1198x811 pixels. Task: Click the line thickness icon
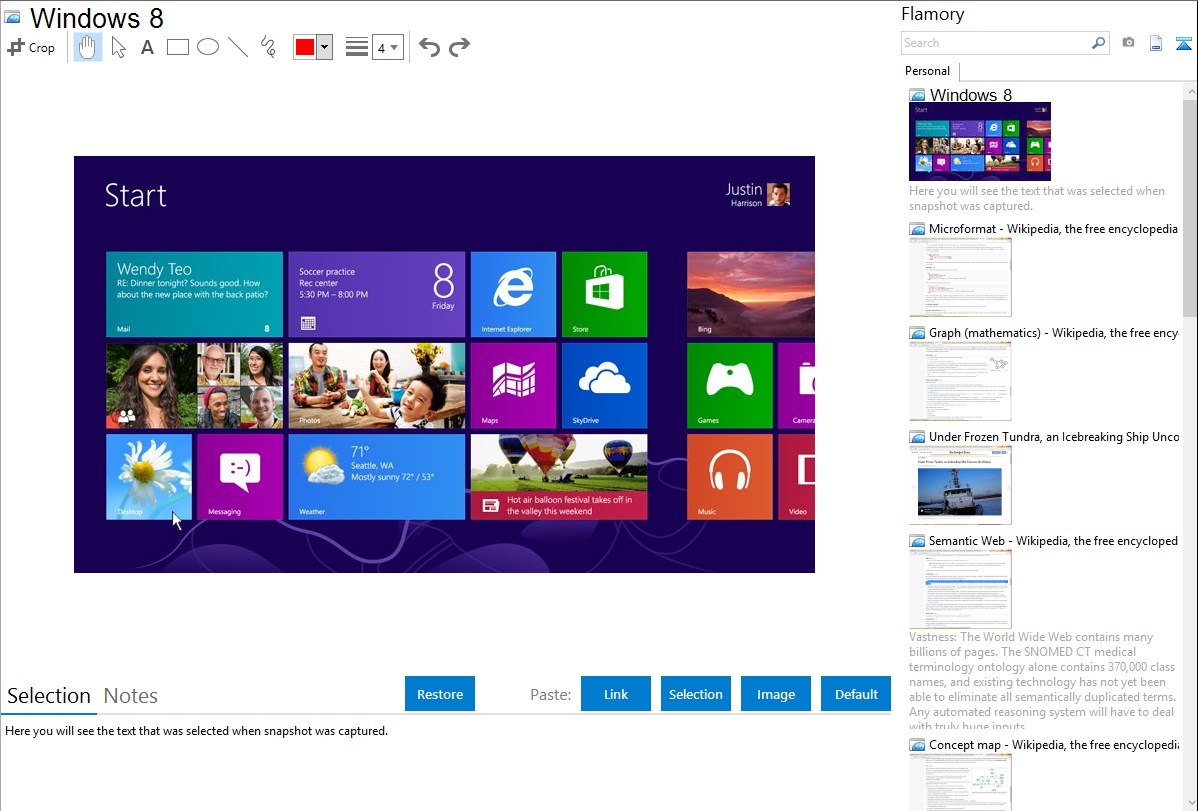(357, 47)
